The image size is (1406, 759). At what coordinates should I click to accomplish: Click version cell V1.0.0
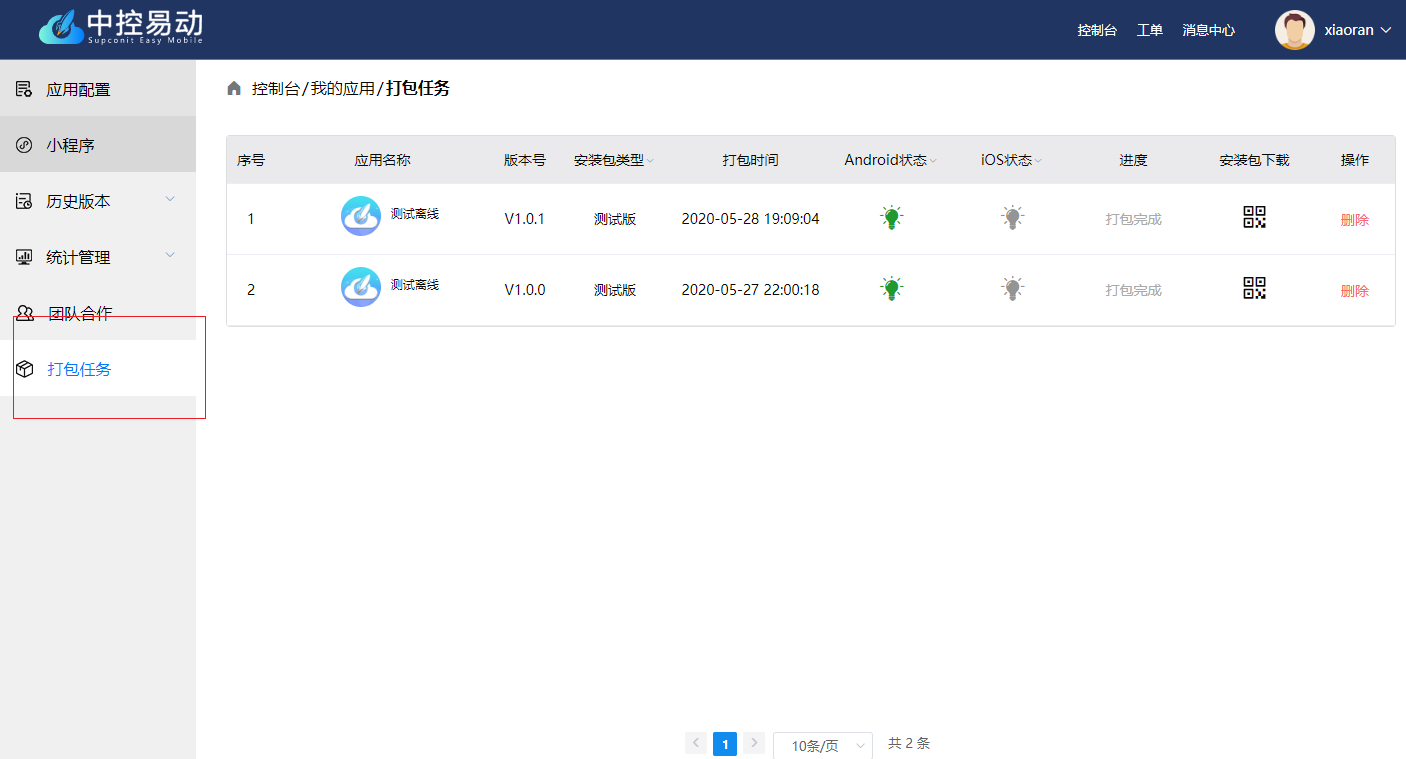524,290
